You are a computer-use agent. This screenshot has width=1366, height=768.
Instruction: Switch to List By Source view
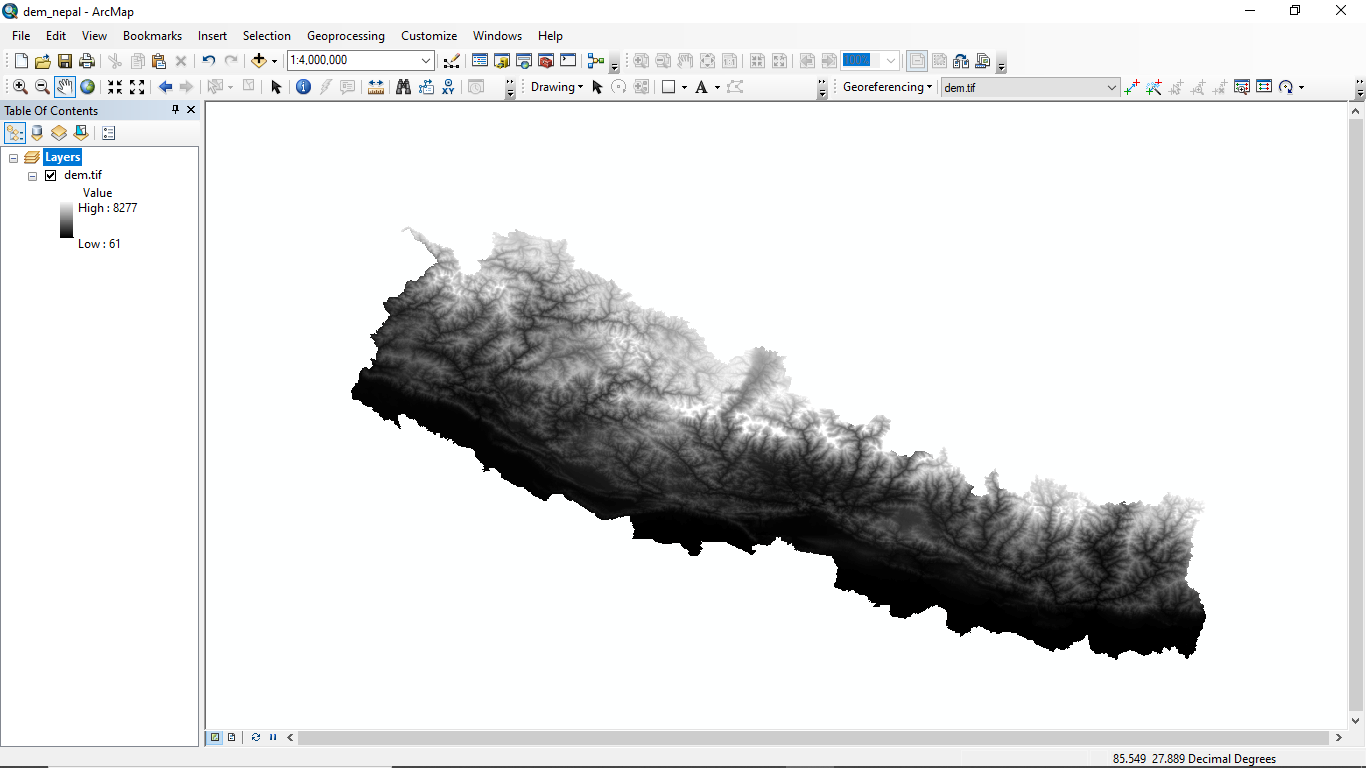(37, 133)
